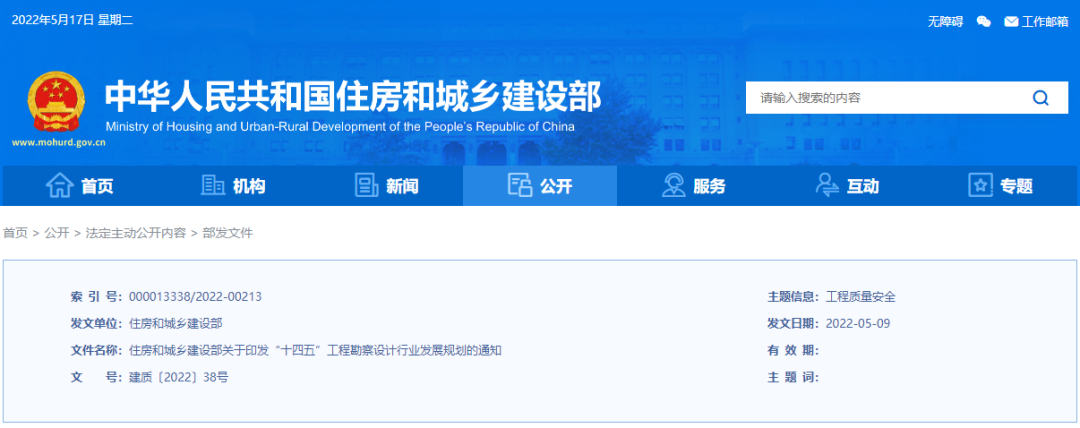The height and width of the screenshot is (428, 1080).
Task: Click the house icon beside 首页
Action: click(x=60, y=185)
